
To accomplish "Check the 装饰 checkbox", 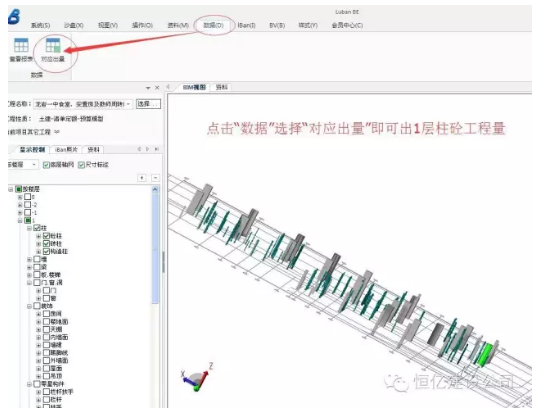I will [x=37, y=306].
